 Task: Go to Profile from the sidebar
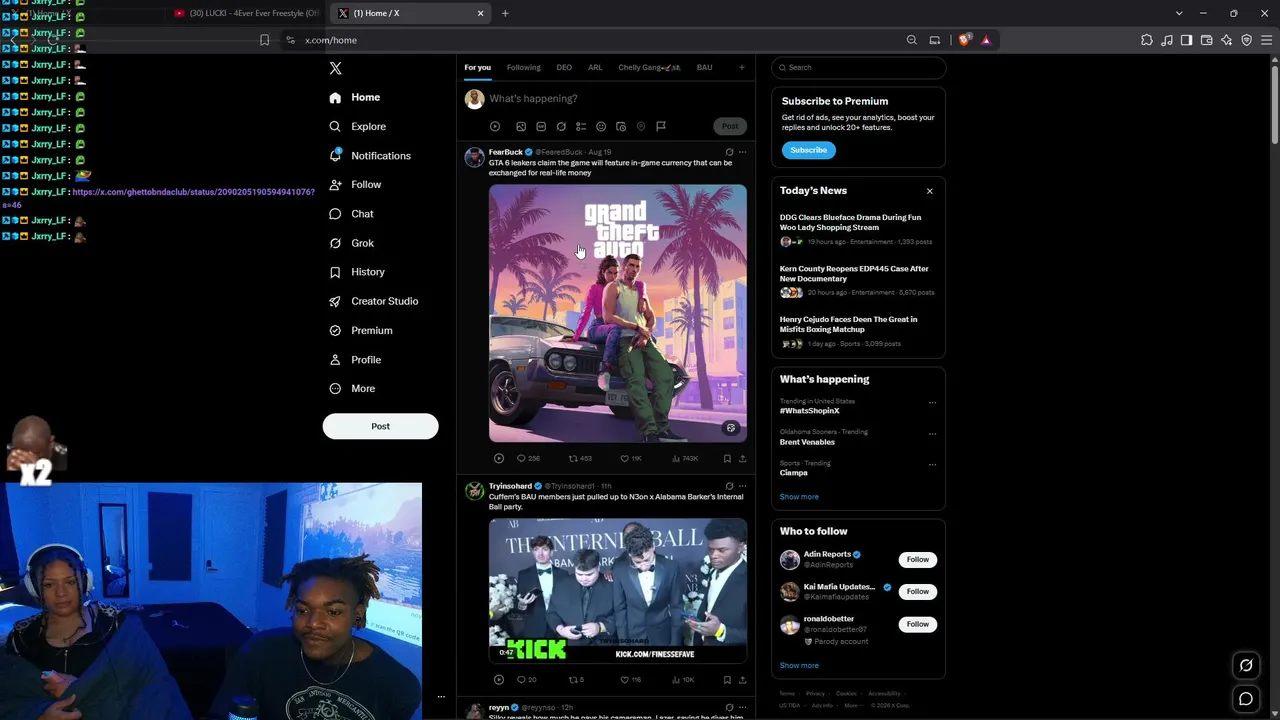click(355, 360)
